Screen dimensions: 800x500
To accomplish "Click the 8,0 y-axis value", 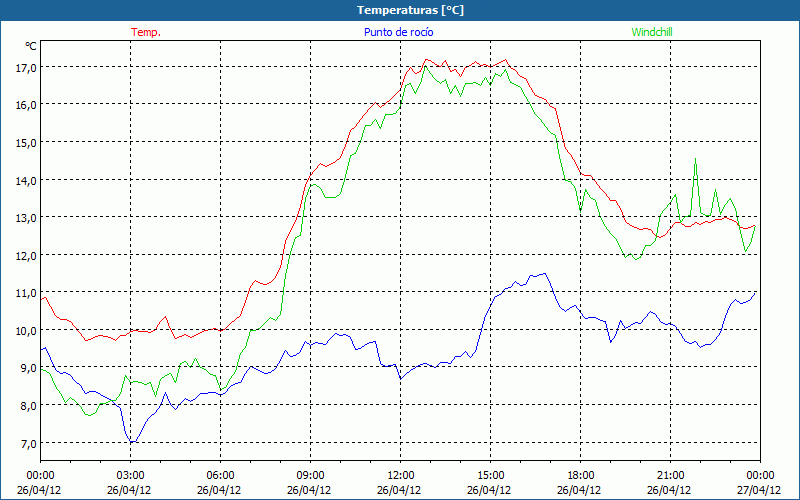I will click(x=28, y=406).
